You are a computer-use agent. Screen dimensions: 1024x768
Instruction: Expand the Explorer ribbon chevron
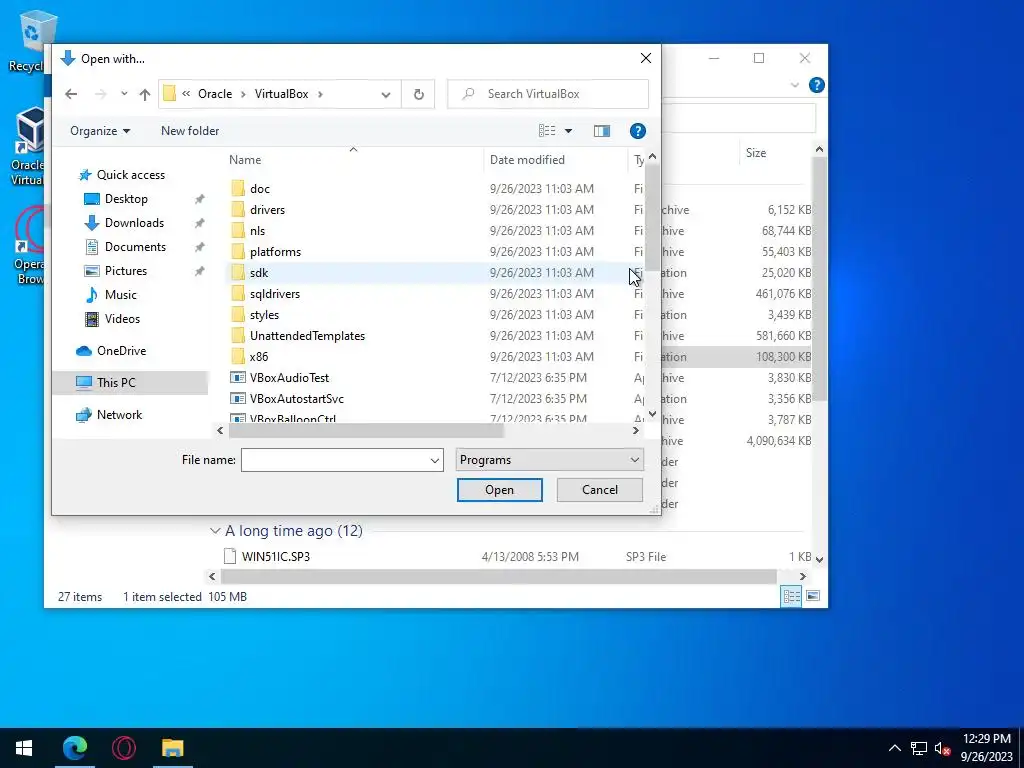click(x=795, y=85)
